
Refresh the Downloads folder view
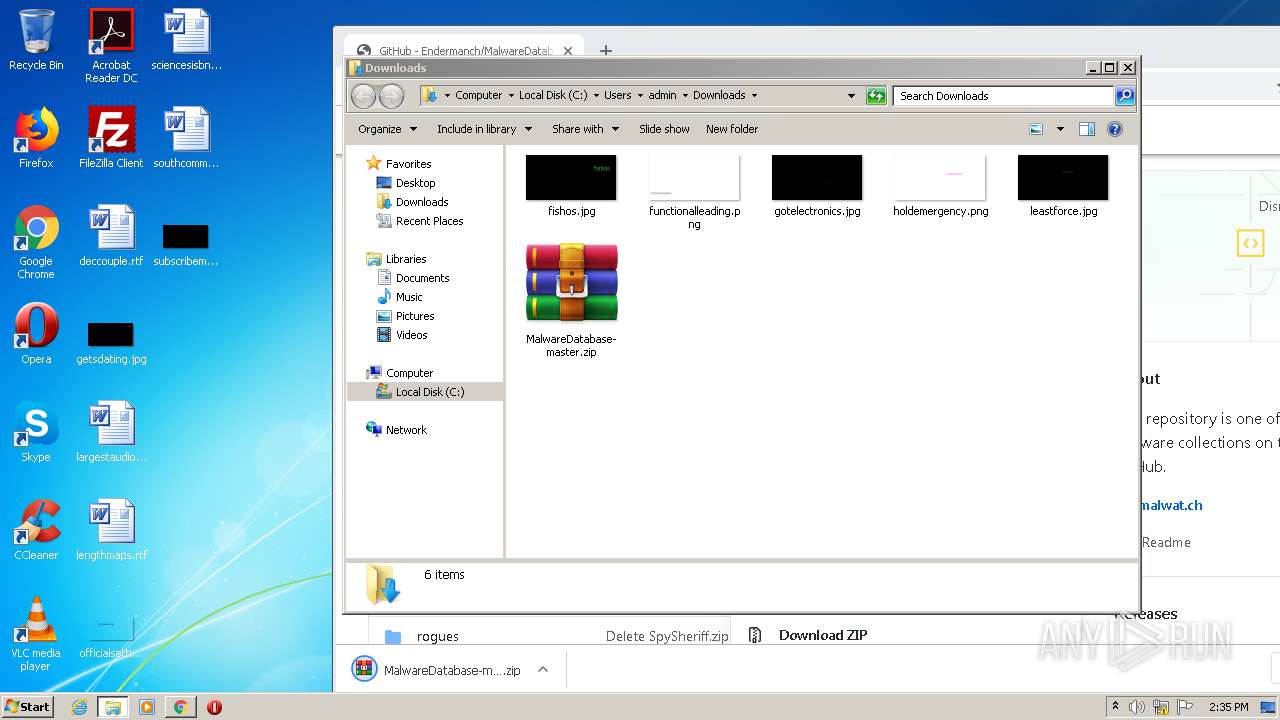(876, 96)
